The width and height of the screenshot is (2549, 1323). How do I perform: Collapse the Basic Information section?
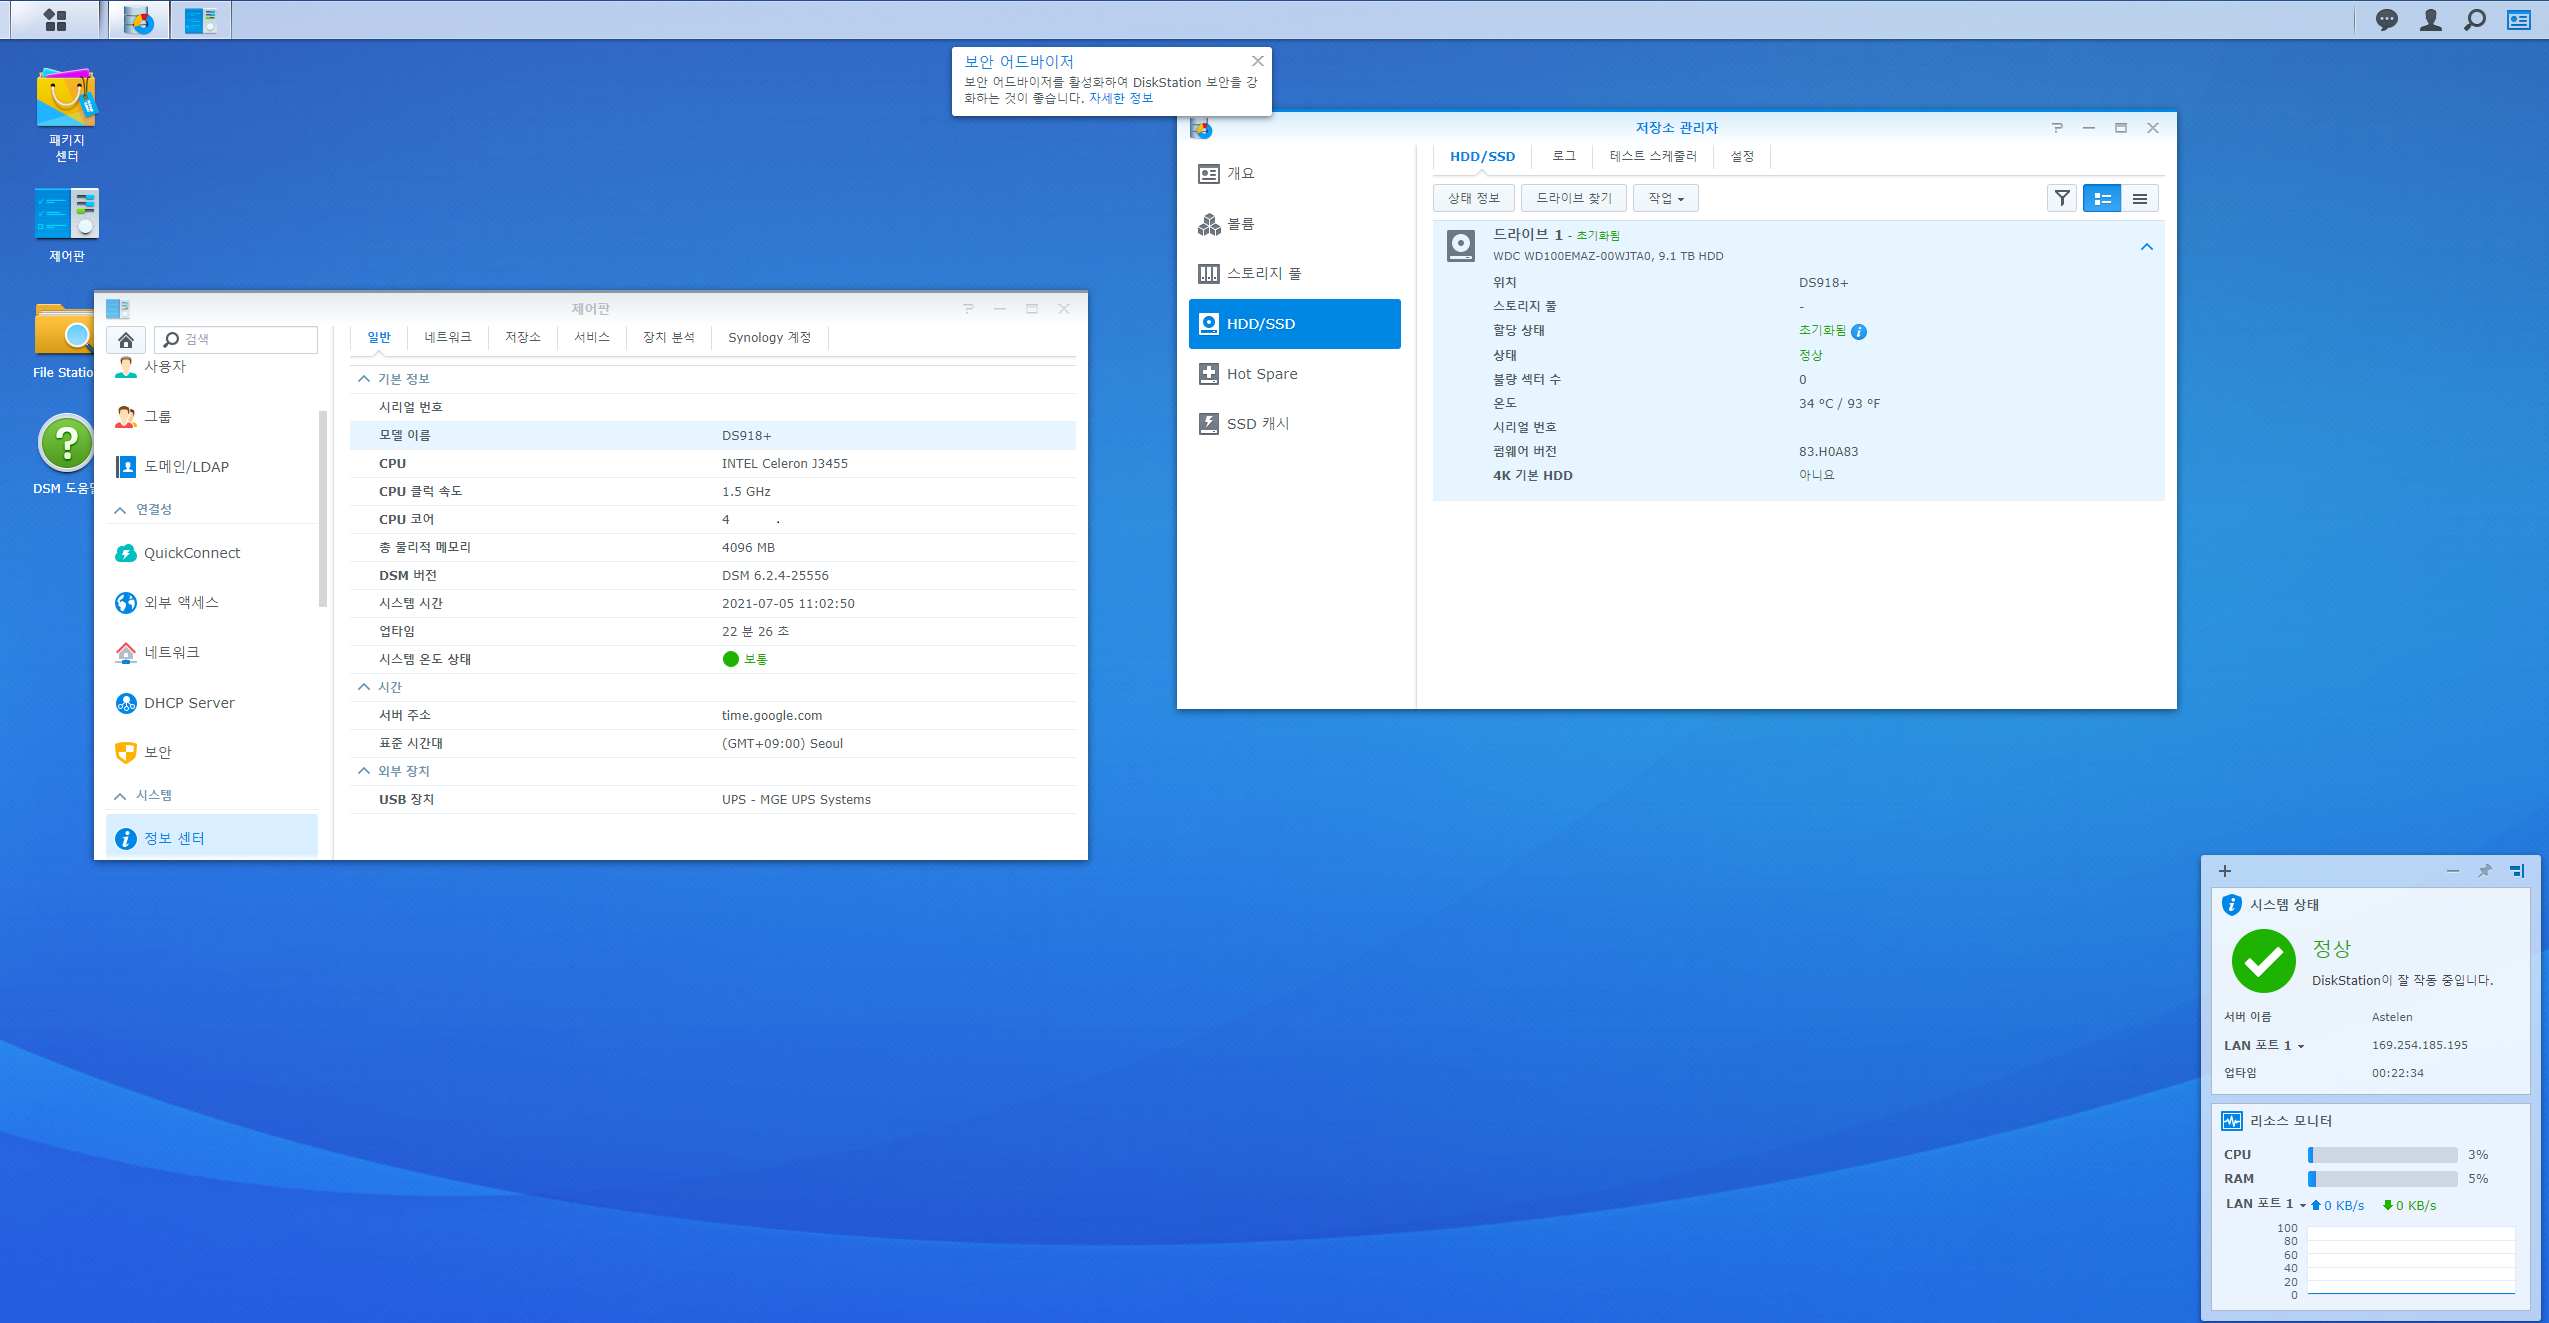click(364, 379)
